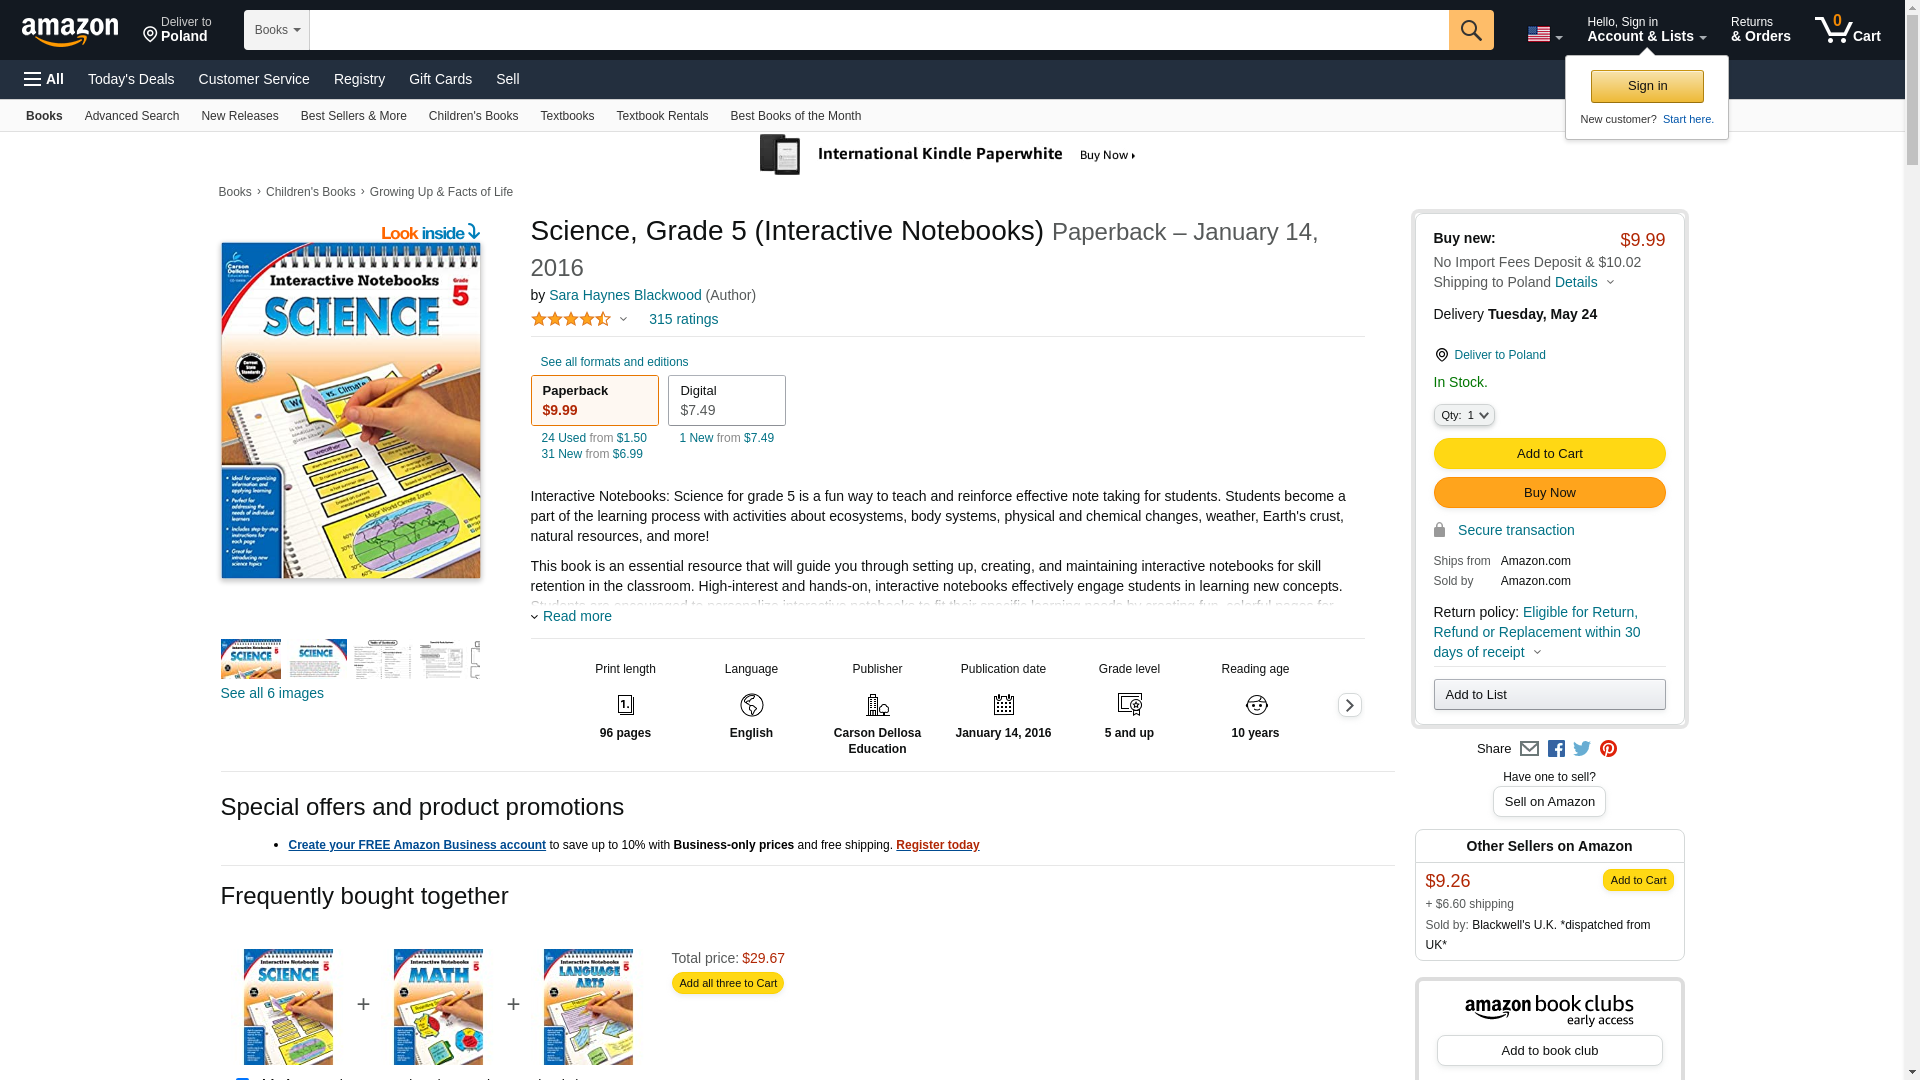Pin the book on Pinterest
1920x1080 pixels.
click(1608, 749)
